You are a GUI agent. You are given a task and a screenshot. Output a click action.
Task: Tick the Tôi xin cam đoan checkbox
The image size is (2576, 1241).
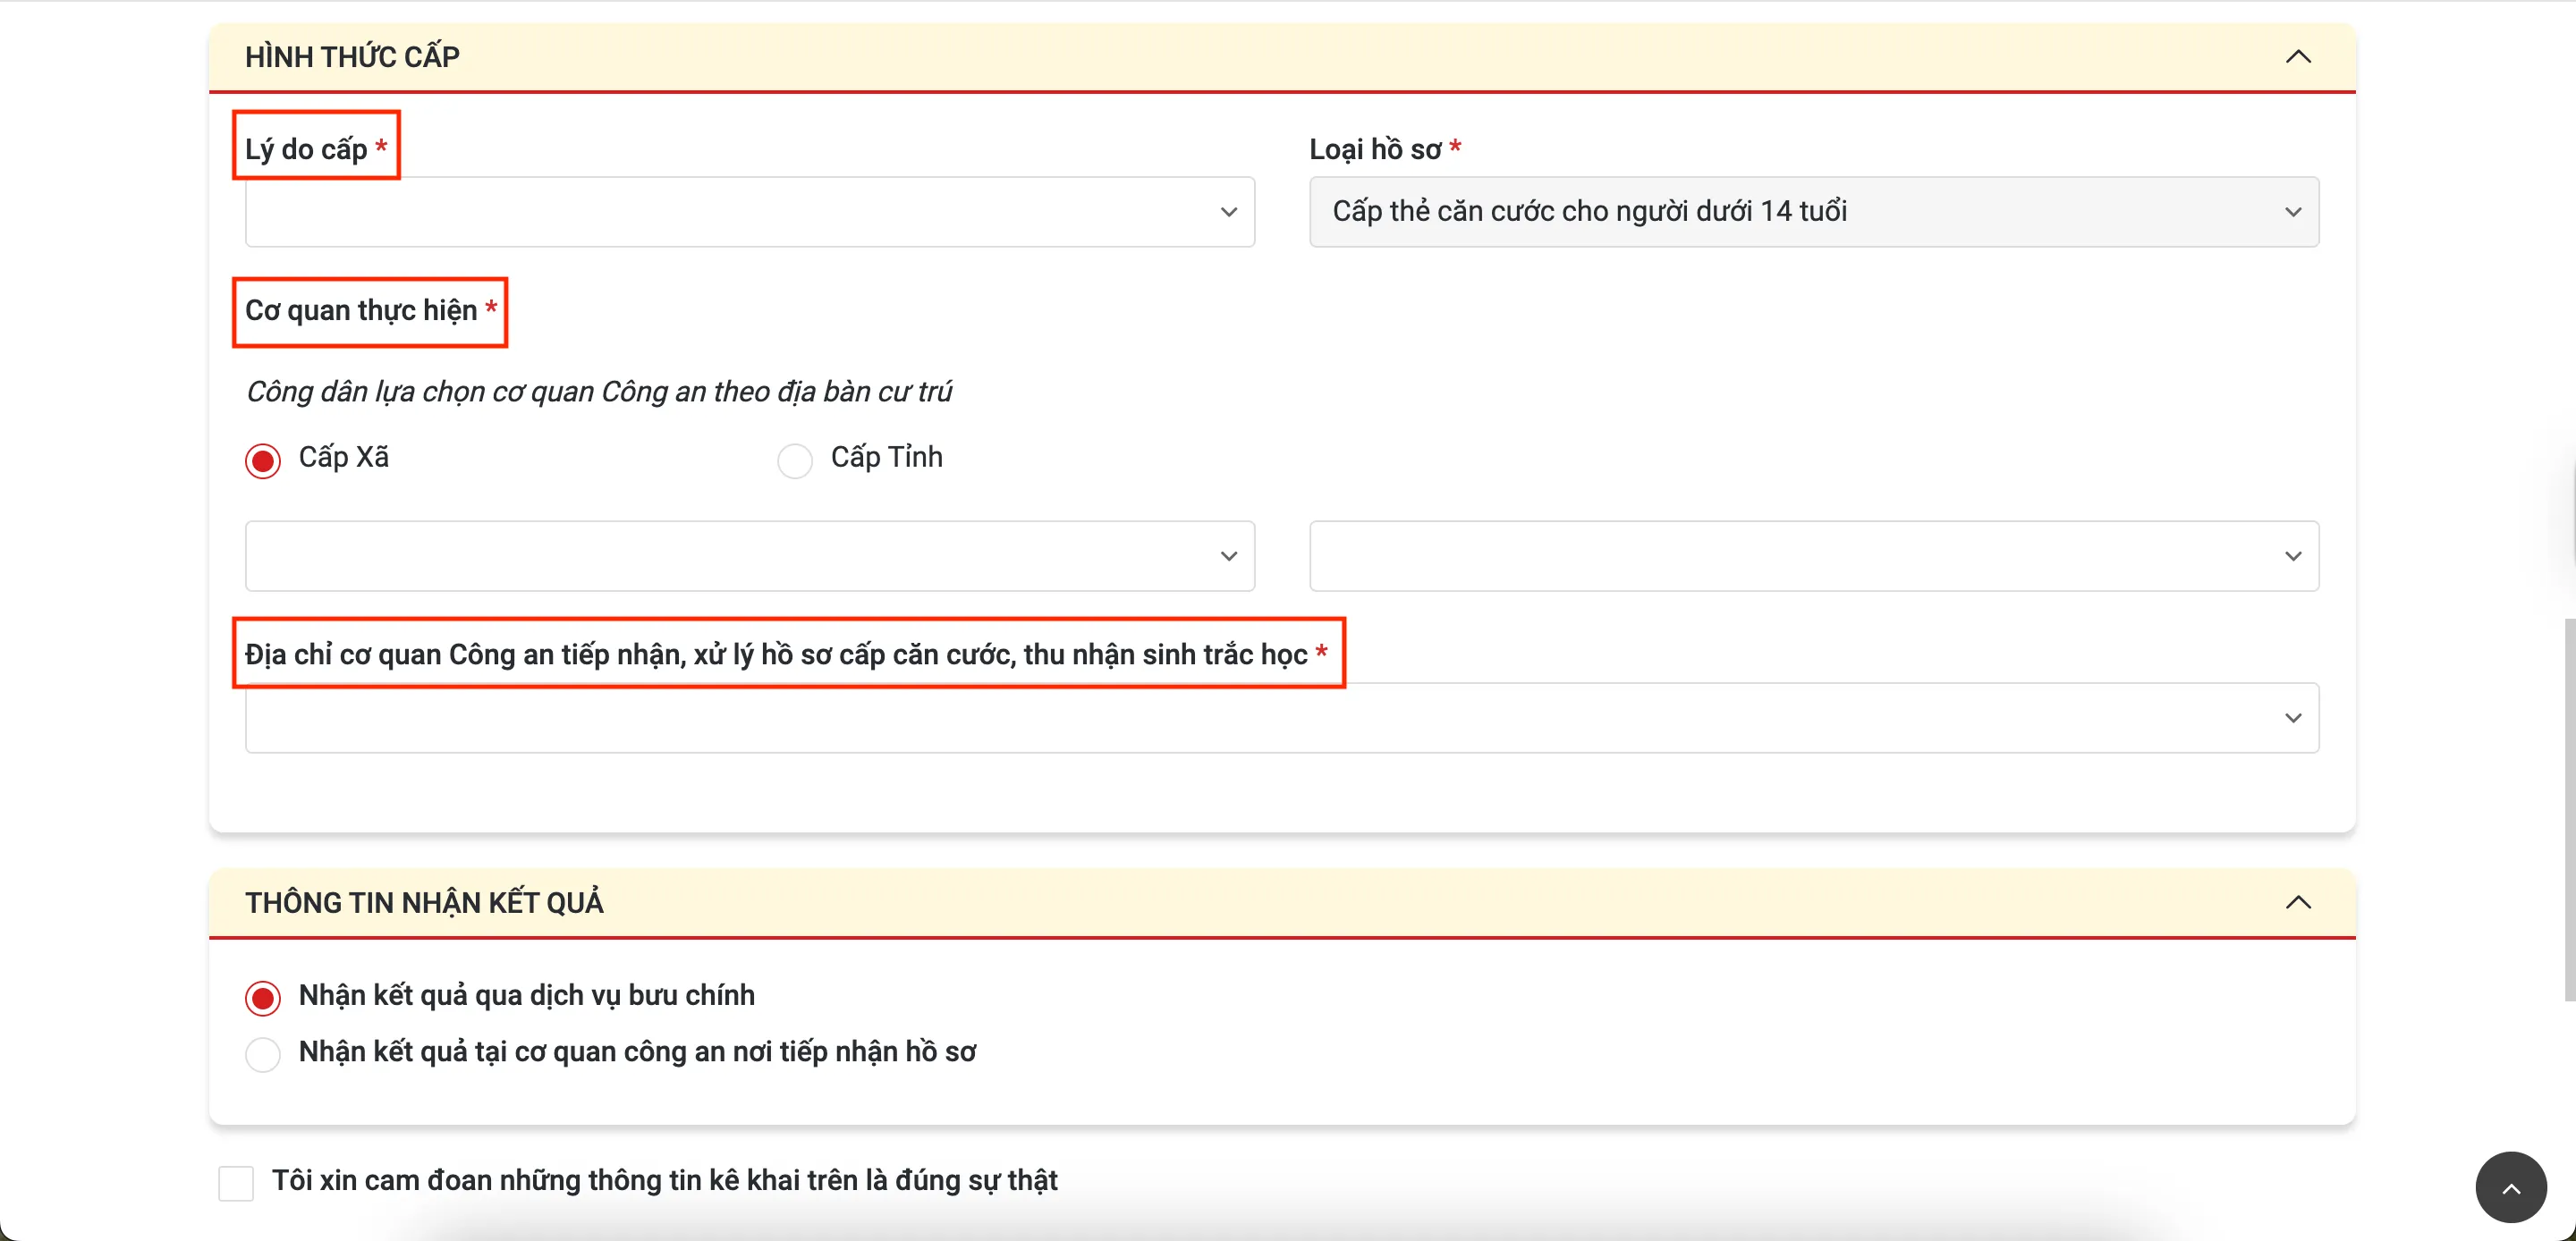(x=236, y=1183)
